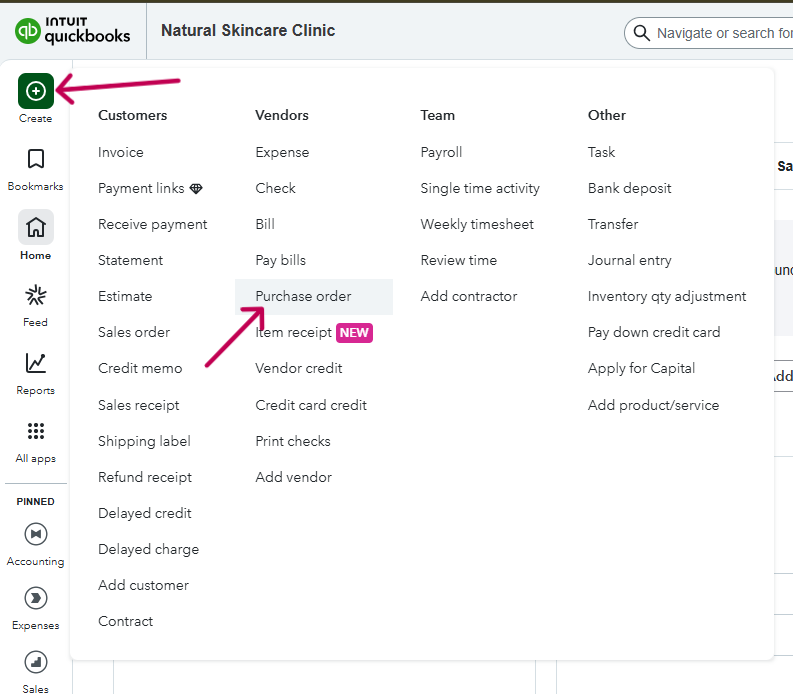Open the All apps grid icon

pos(36,431)
